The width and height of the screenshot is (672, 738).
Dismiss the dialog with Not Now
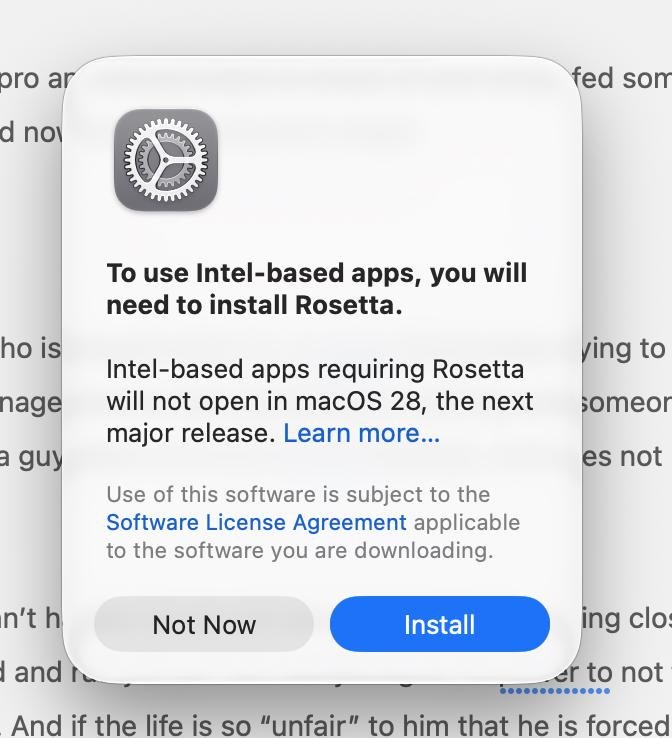(204, 624)
